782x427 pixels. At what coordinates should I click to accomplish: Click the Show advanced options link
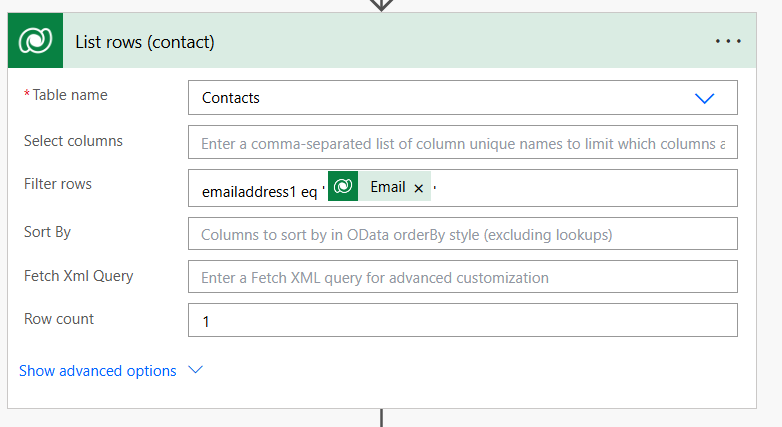pos(98,371)
